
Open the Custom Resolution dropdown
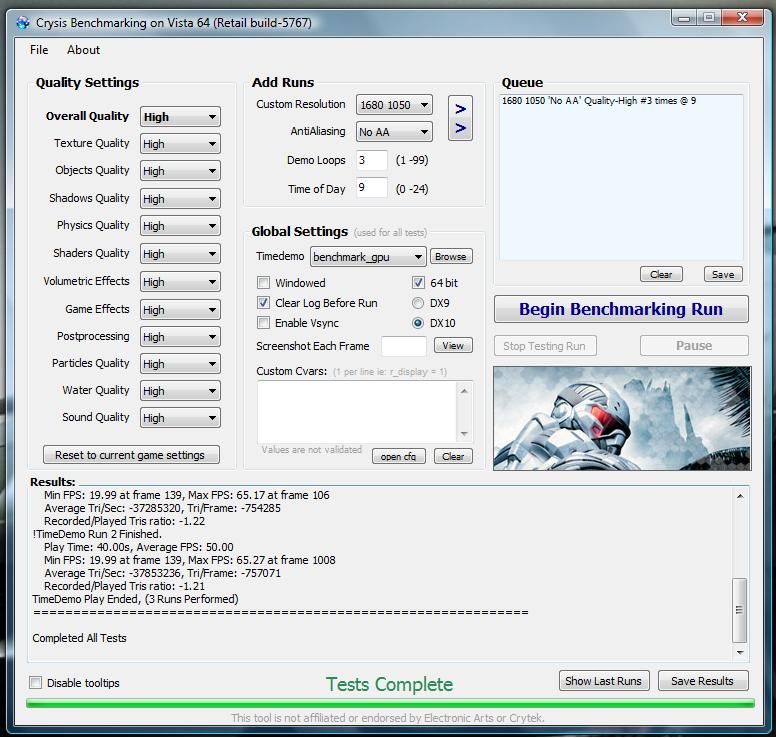[x=394, y=105]
